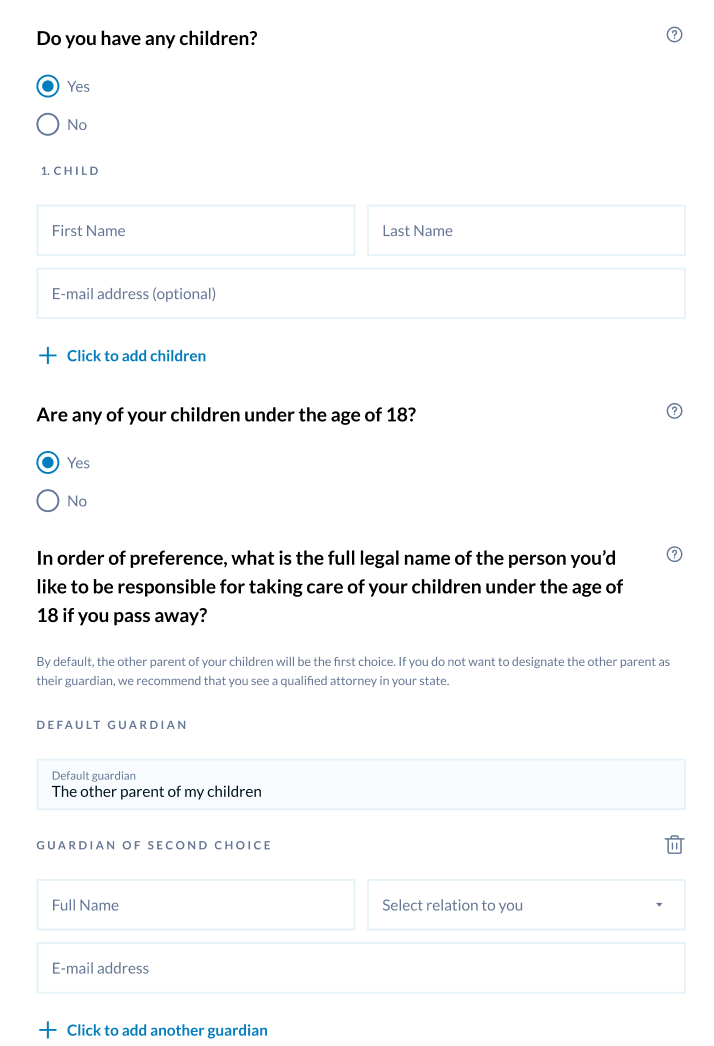Choose Yes for children under 18
This screenshot has width=714, height=1046.
(x=48, y=463)
